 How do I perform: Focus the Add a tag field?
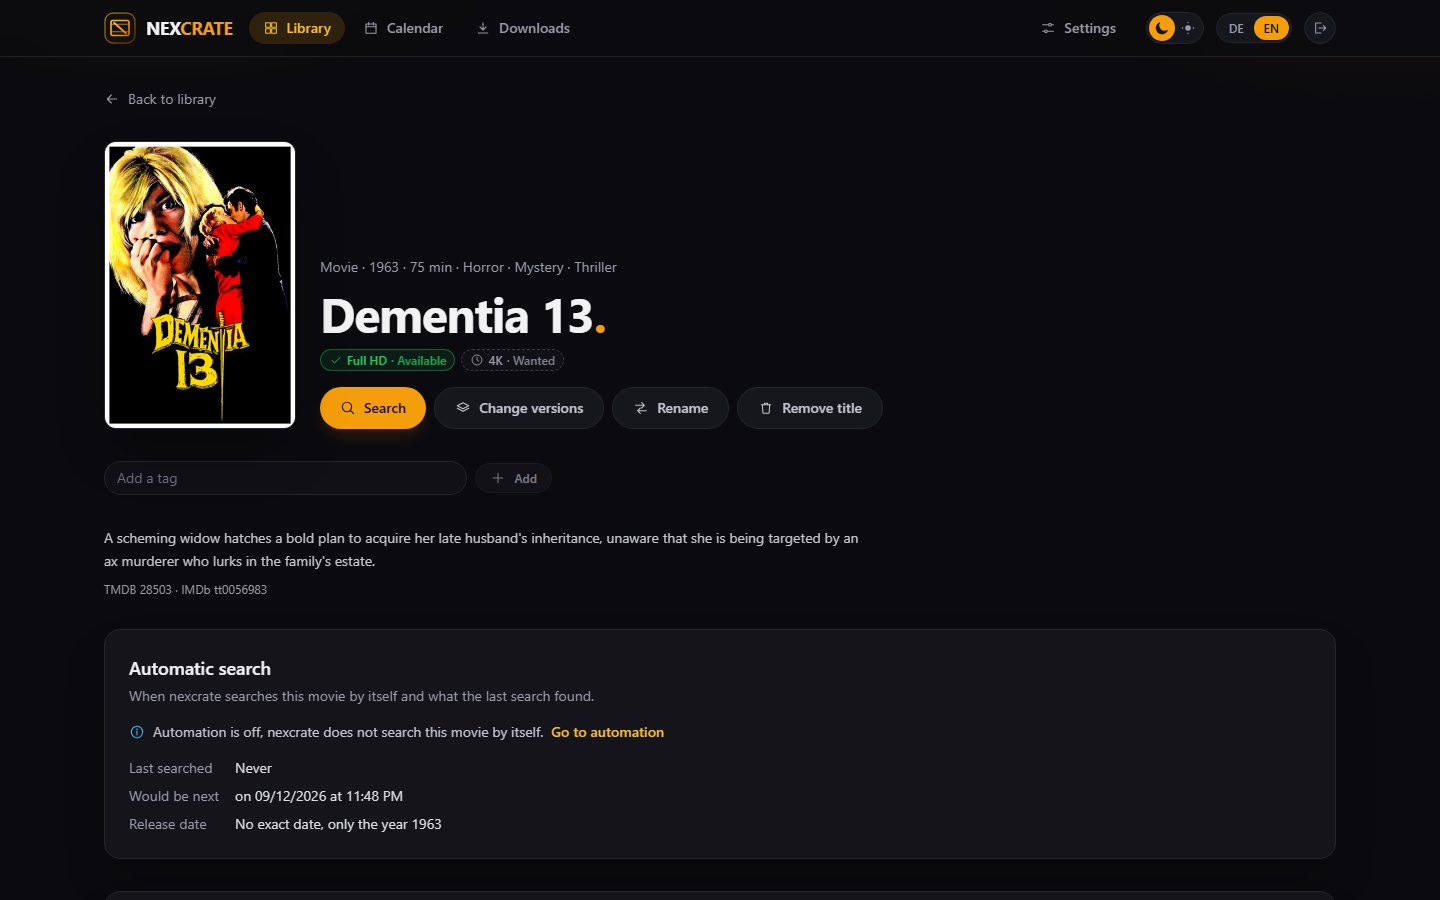[x=285, y=478]
